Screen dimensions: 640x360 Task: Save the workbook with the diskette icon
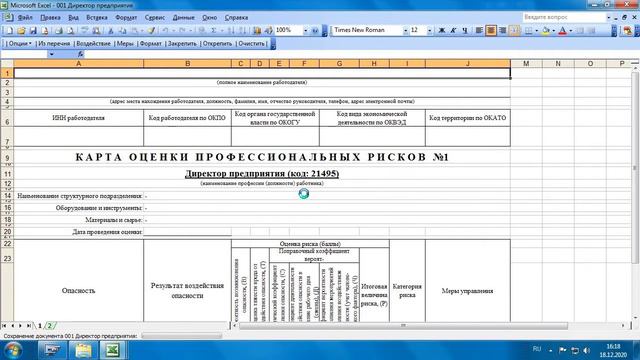33,31
